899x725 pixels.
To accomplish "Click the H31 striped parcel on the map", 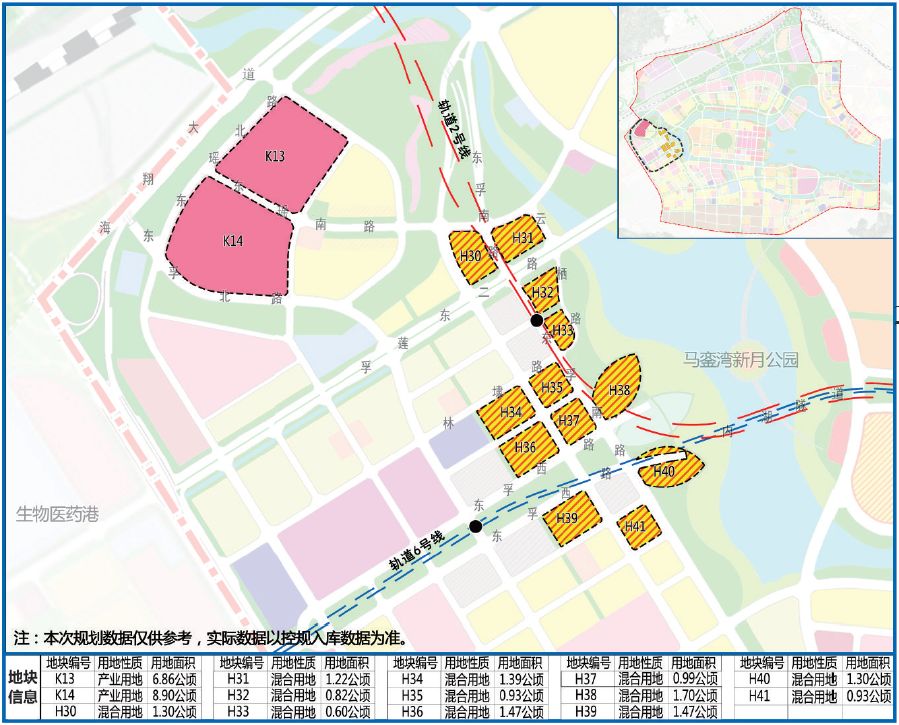I will (519, 238).
